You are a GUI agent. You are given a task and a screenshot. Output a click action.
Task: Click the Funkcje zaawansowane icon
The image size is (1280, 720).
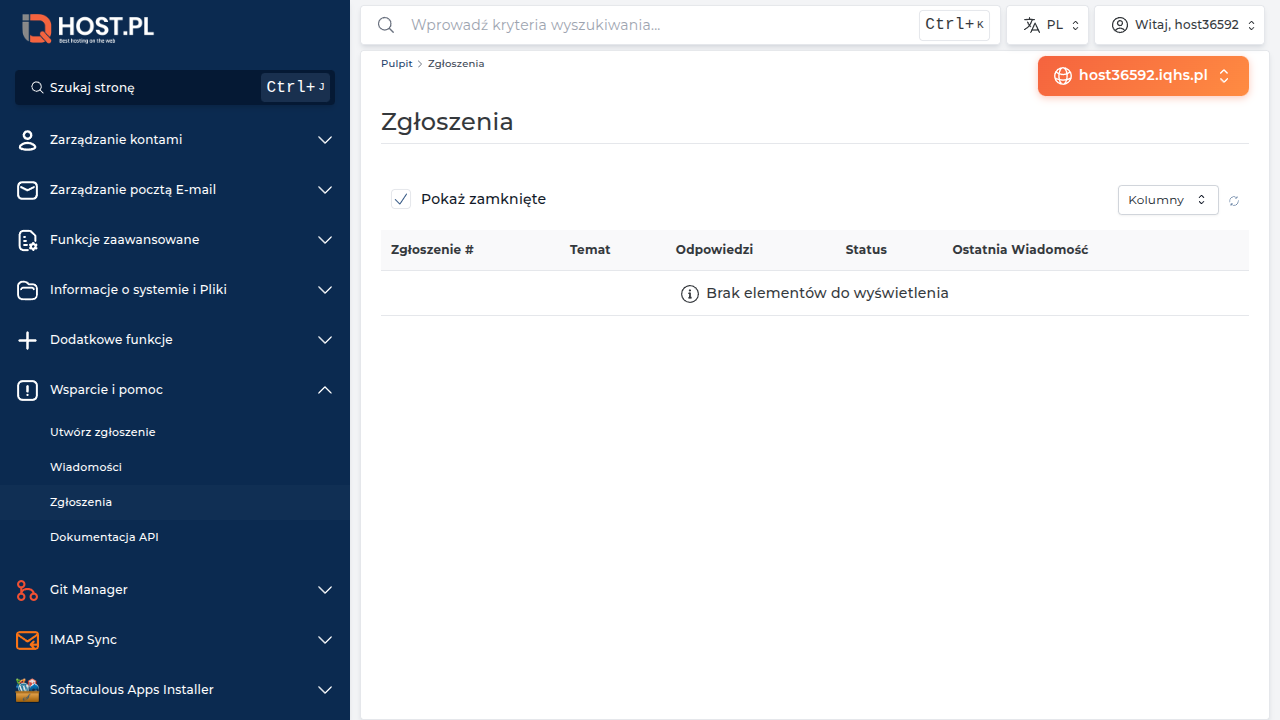click(28, 240)
